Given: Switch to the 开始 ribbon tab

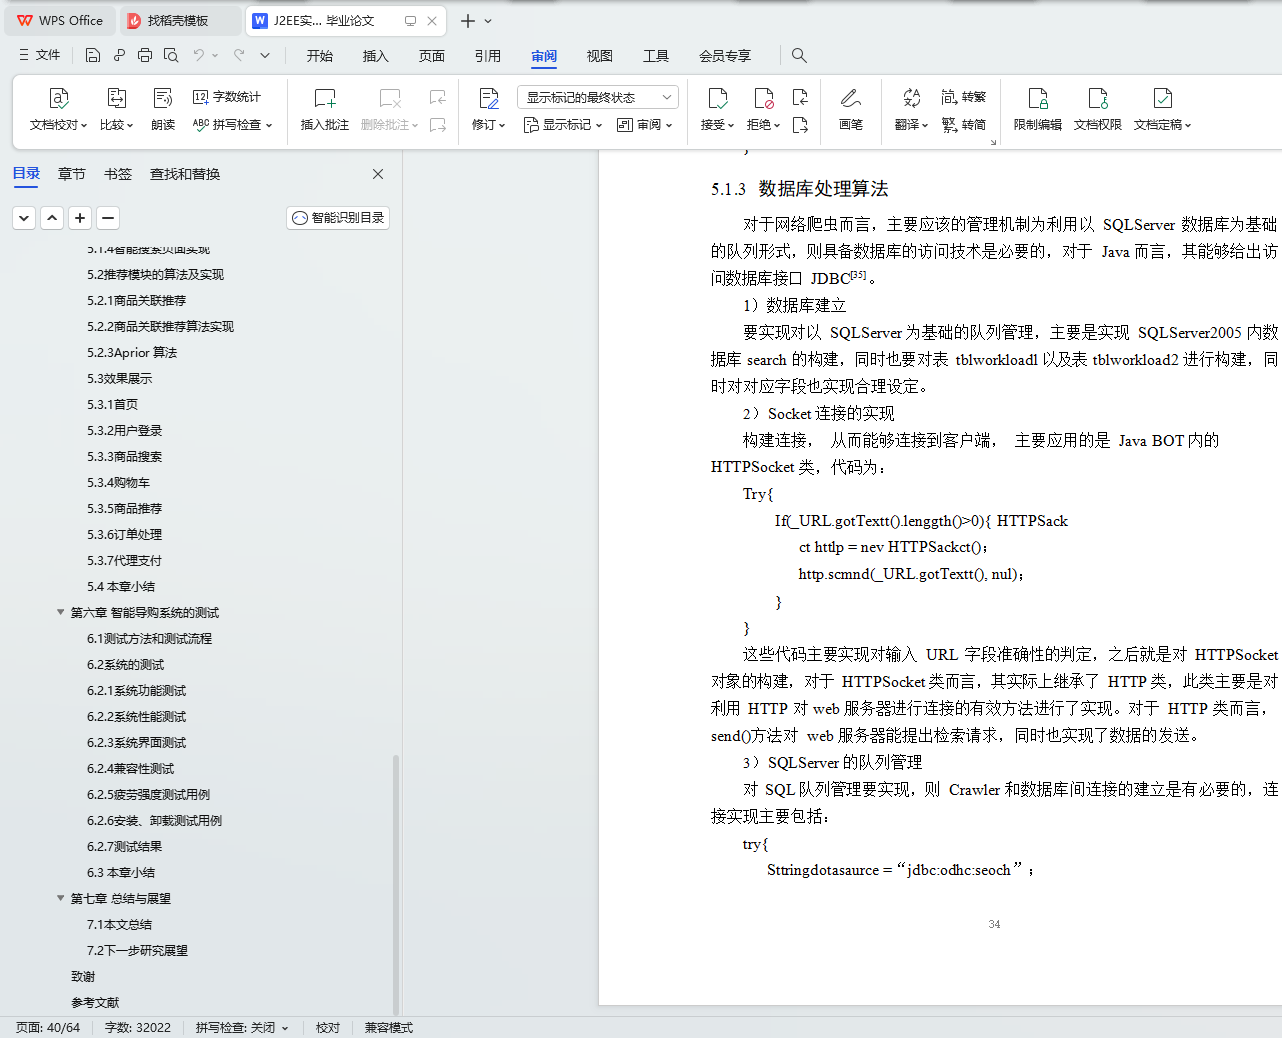Looking at the screenshot, I should 320,56.
